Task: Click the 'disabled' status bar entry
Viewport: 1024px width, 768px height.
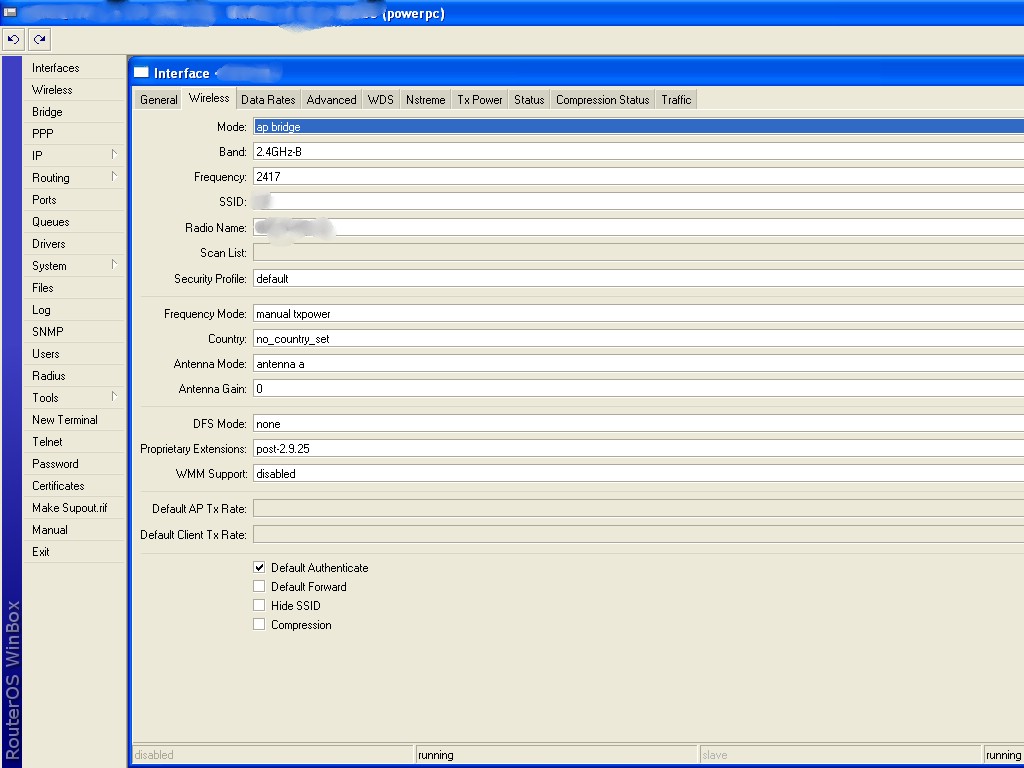Action: (x=272, y=755)
